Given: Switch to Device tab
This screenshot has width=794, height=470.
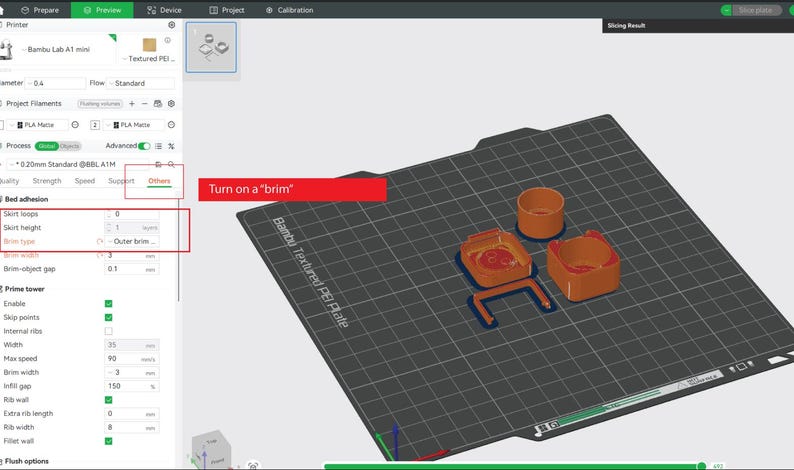Looking at the screenshot, I should (164, 10).
